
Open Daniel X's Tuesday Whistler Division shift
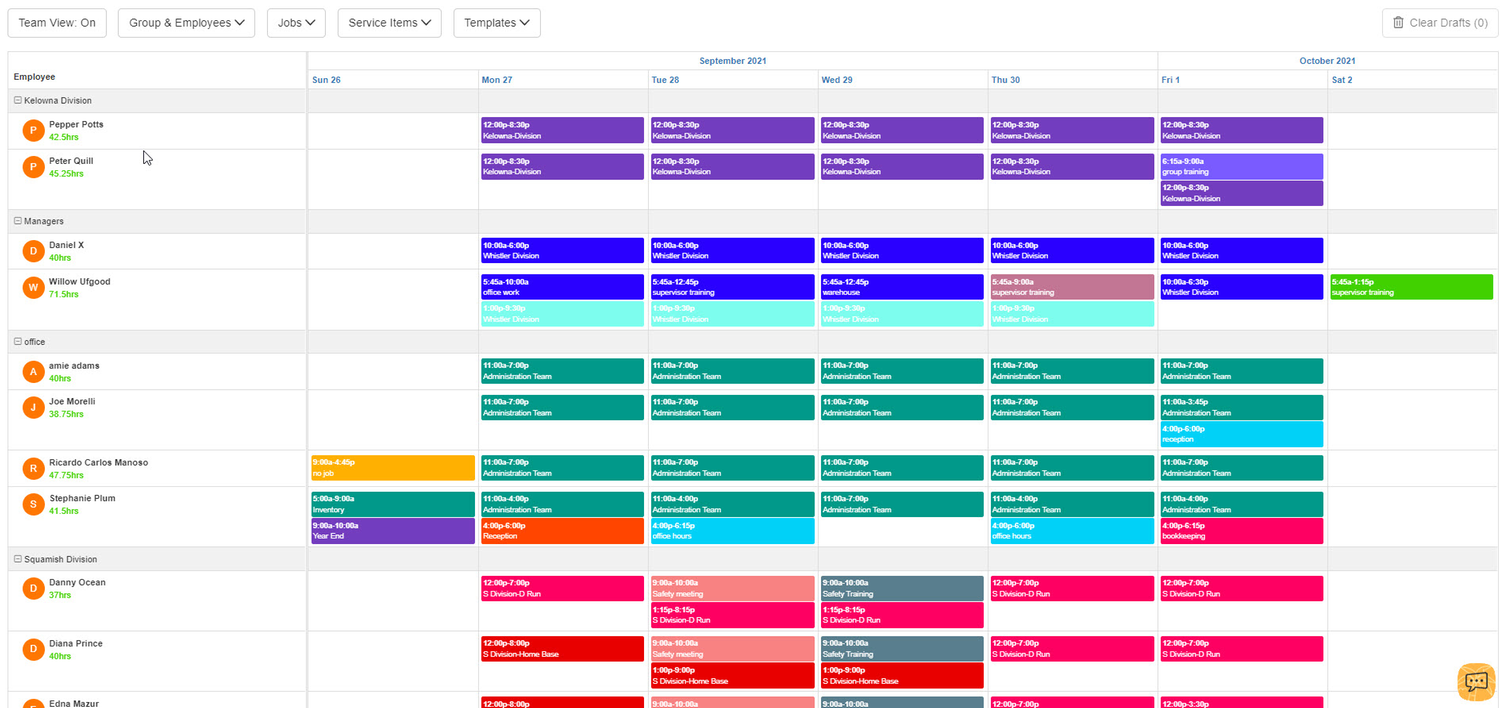click(x=732, y=250)
